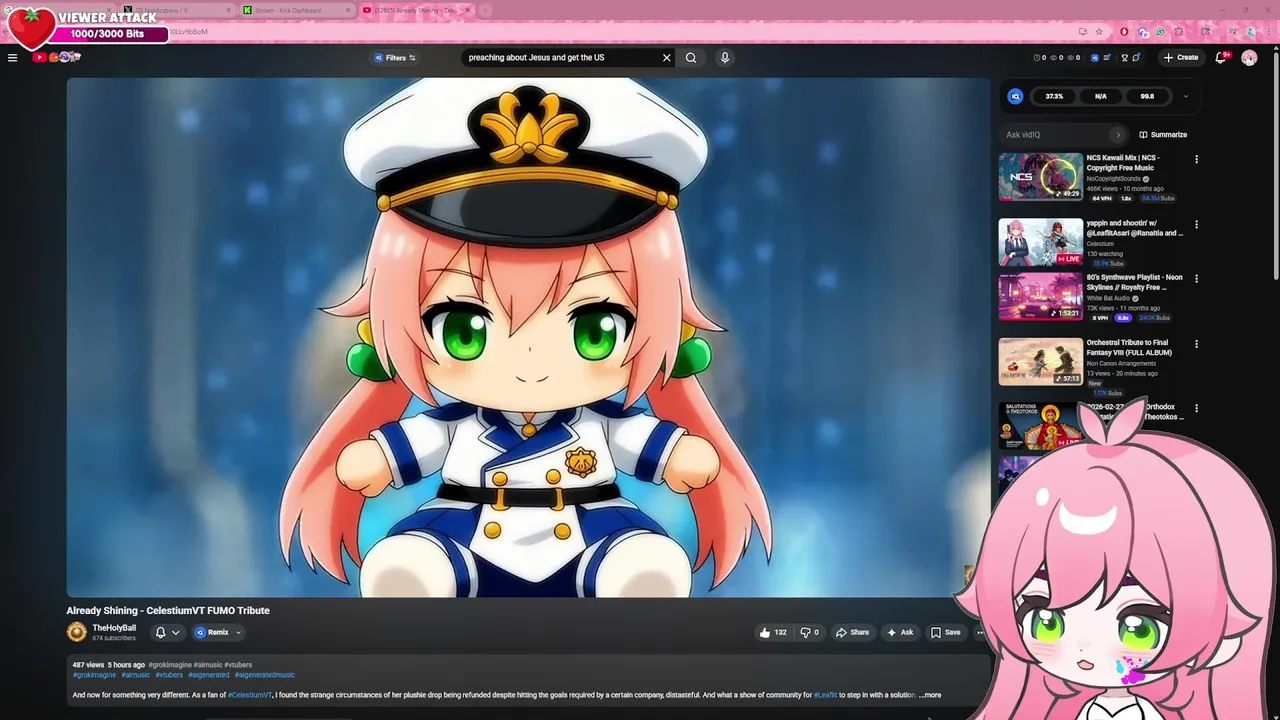Click the #aigeneratedmusic hashtag

(265, 675)
